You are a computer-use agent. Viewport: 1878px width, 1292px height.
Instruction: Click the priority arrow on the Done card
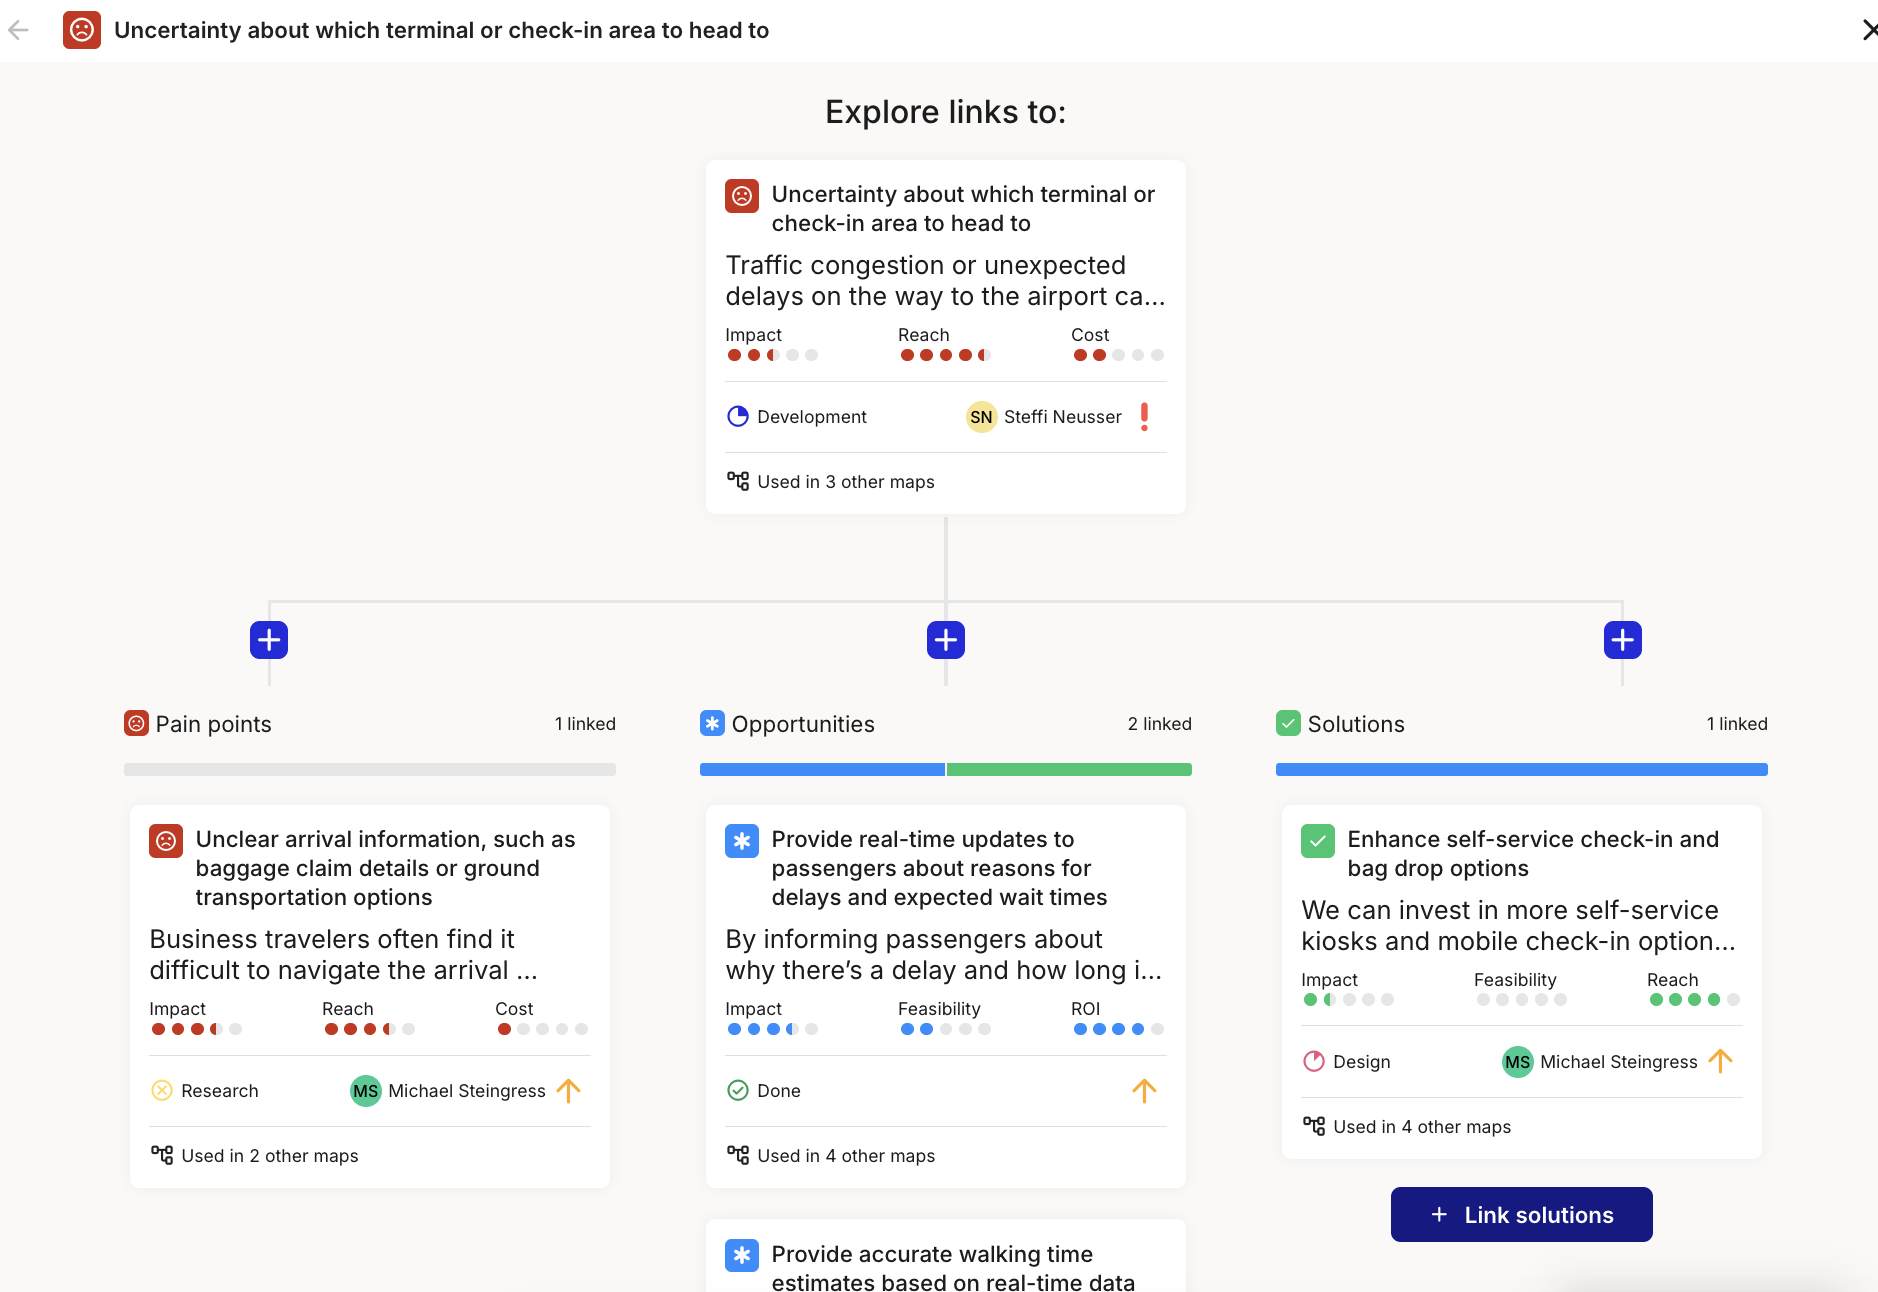click(x=1144, y=1090)
